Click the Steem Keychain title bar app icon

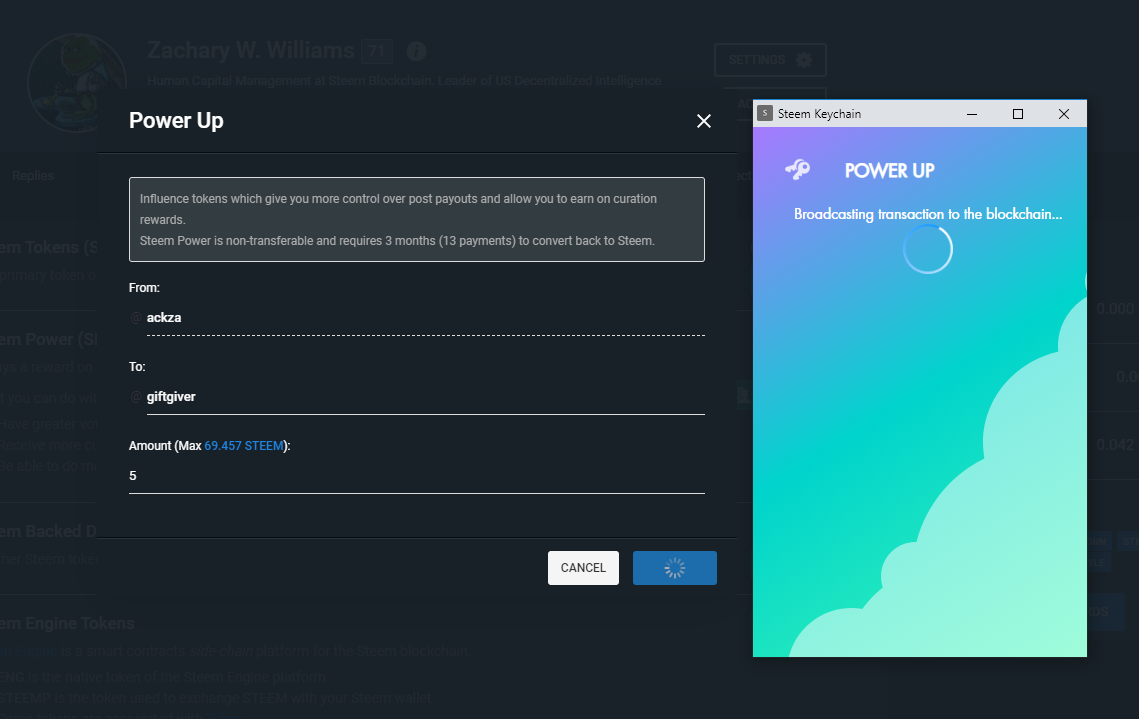coord(764,113)
